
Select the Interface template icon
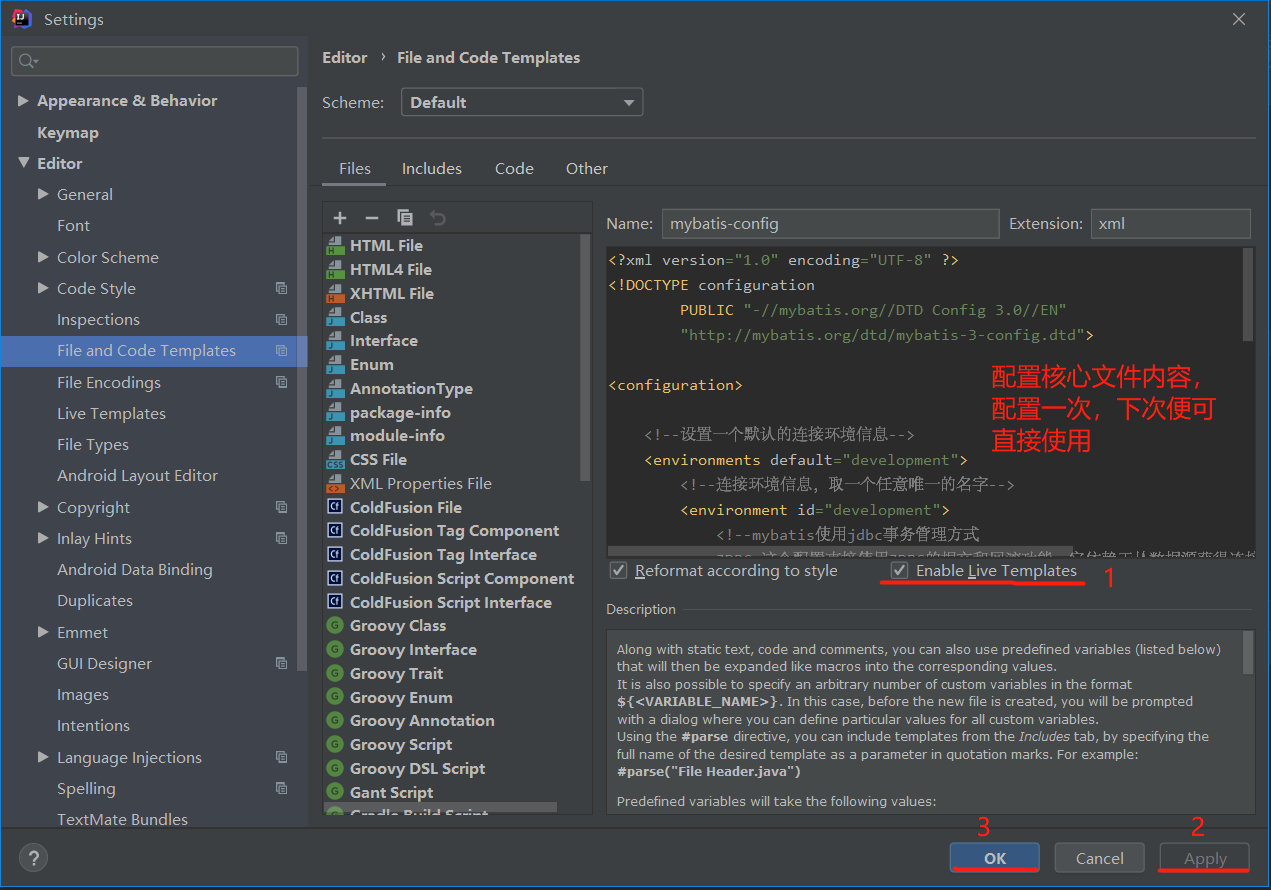coord(335,341)
